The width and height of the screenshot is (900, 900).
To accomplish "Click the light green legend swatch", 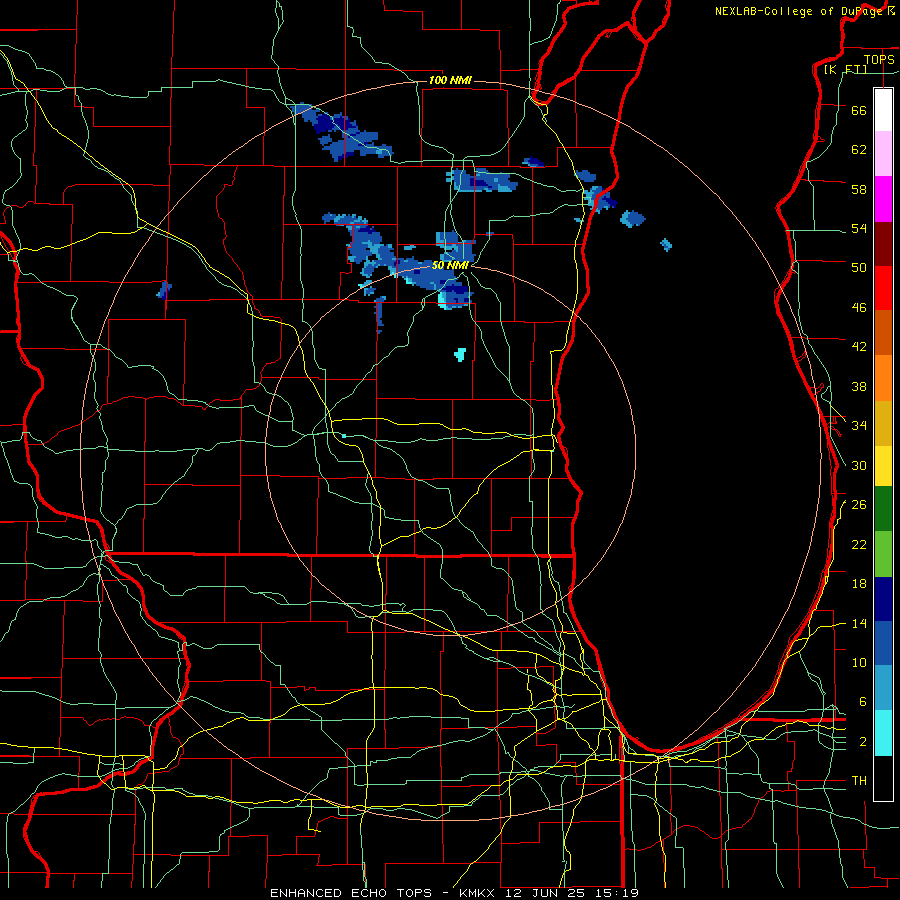I will (x=883, y=554).
